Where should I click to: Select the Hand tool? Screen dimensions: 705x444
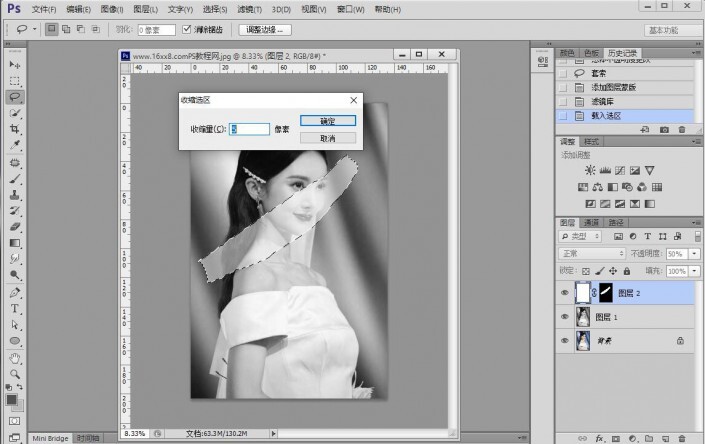pyautogui.click(x=15, y=357)
